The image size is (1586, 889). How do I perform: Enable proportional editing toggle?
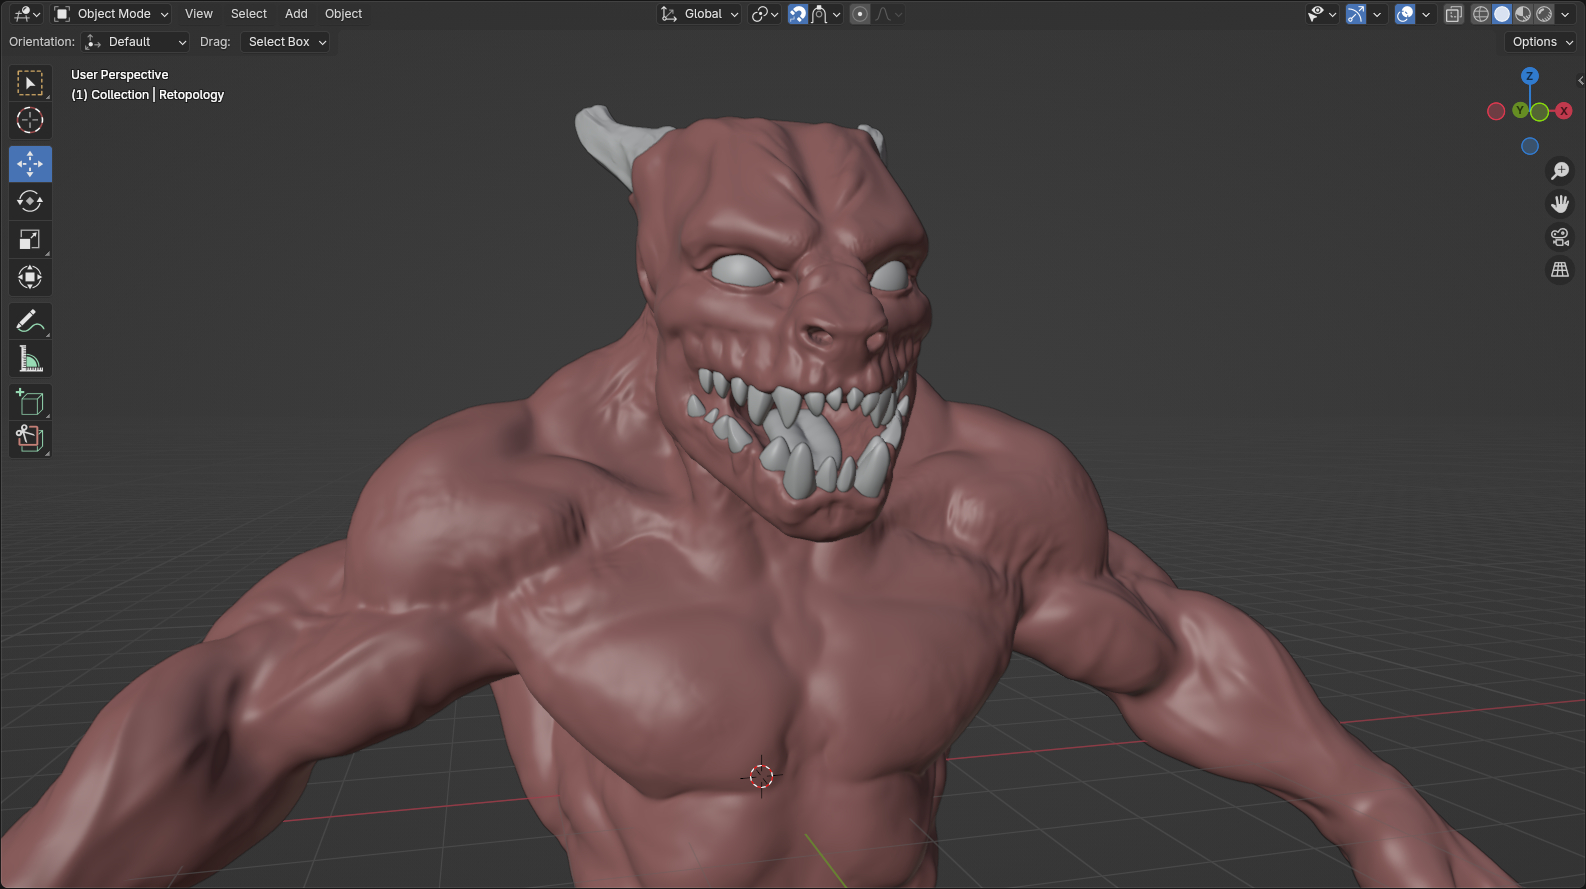[860, 14]
